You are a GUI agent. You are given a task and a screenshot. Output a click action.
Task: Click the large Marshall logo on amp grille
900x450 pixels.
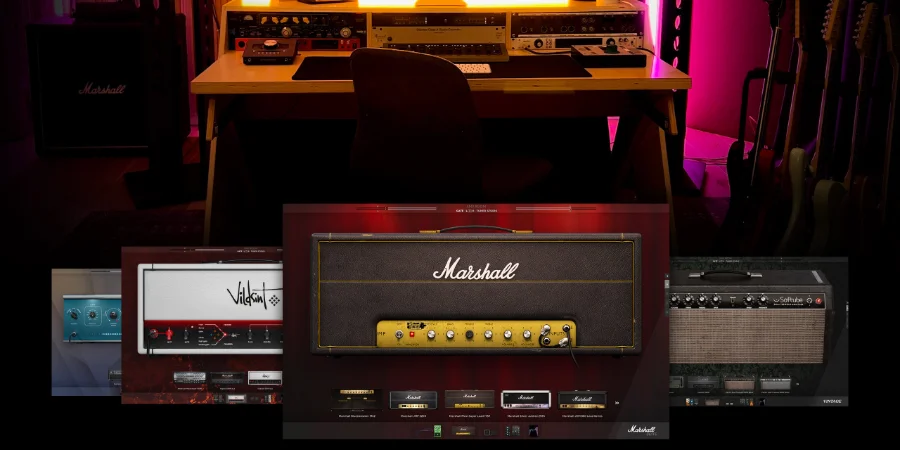475,269
